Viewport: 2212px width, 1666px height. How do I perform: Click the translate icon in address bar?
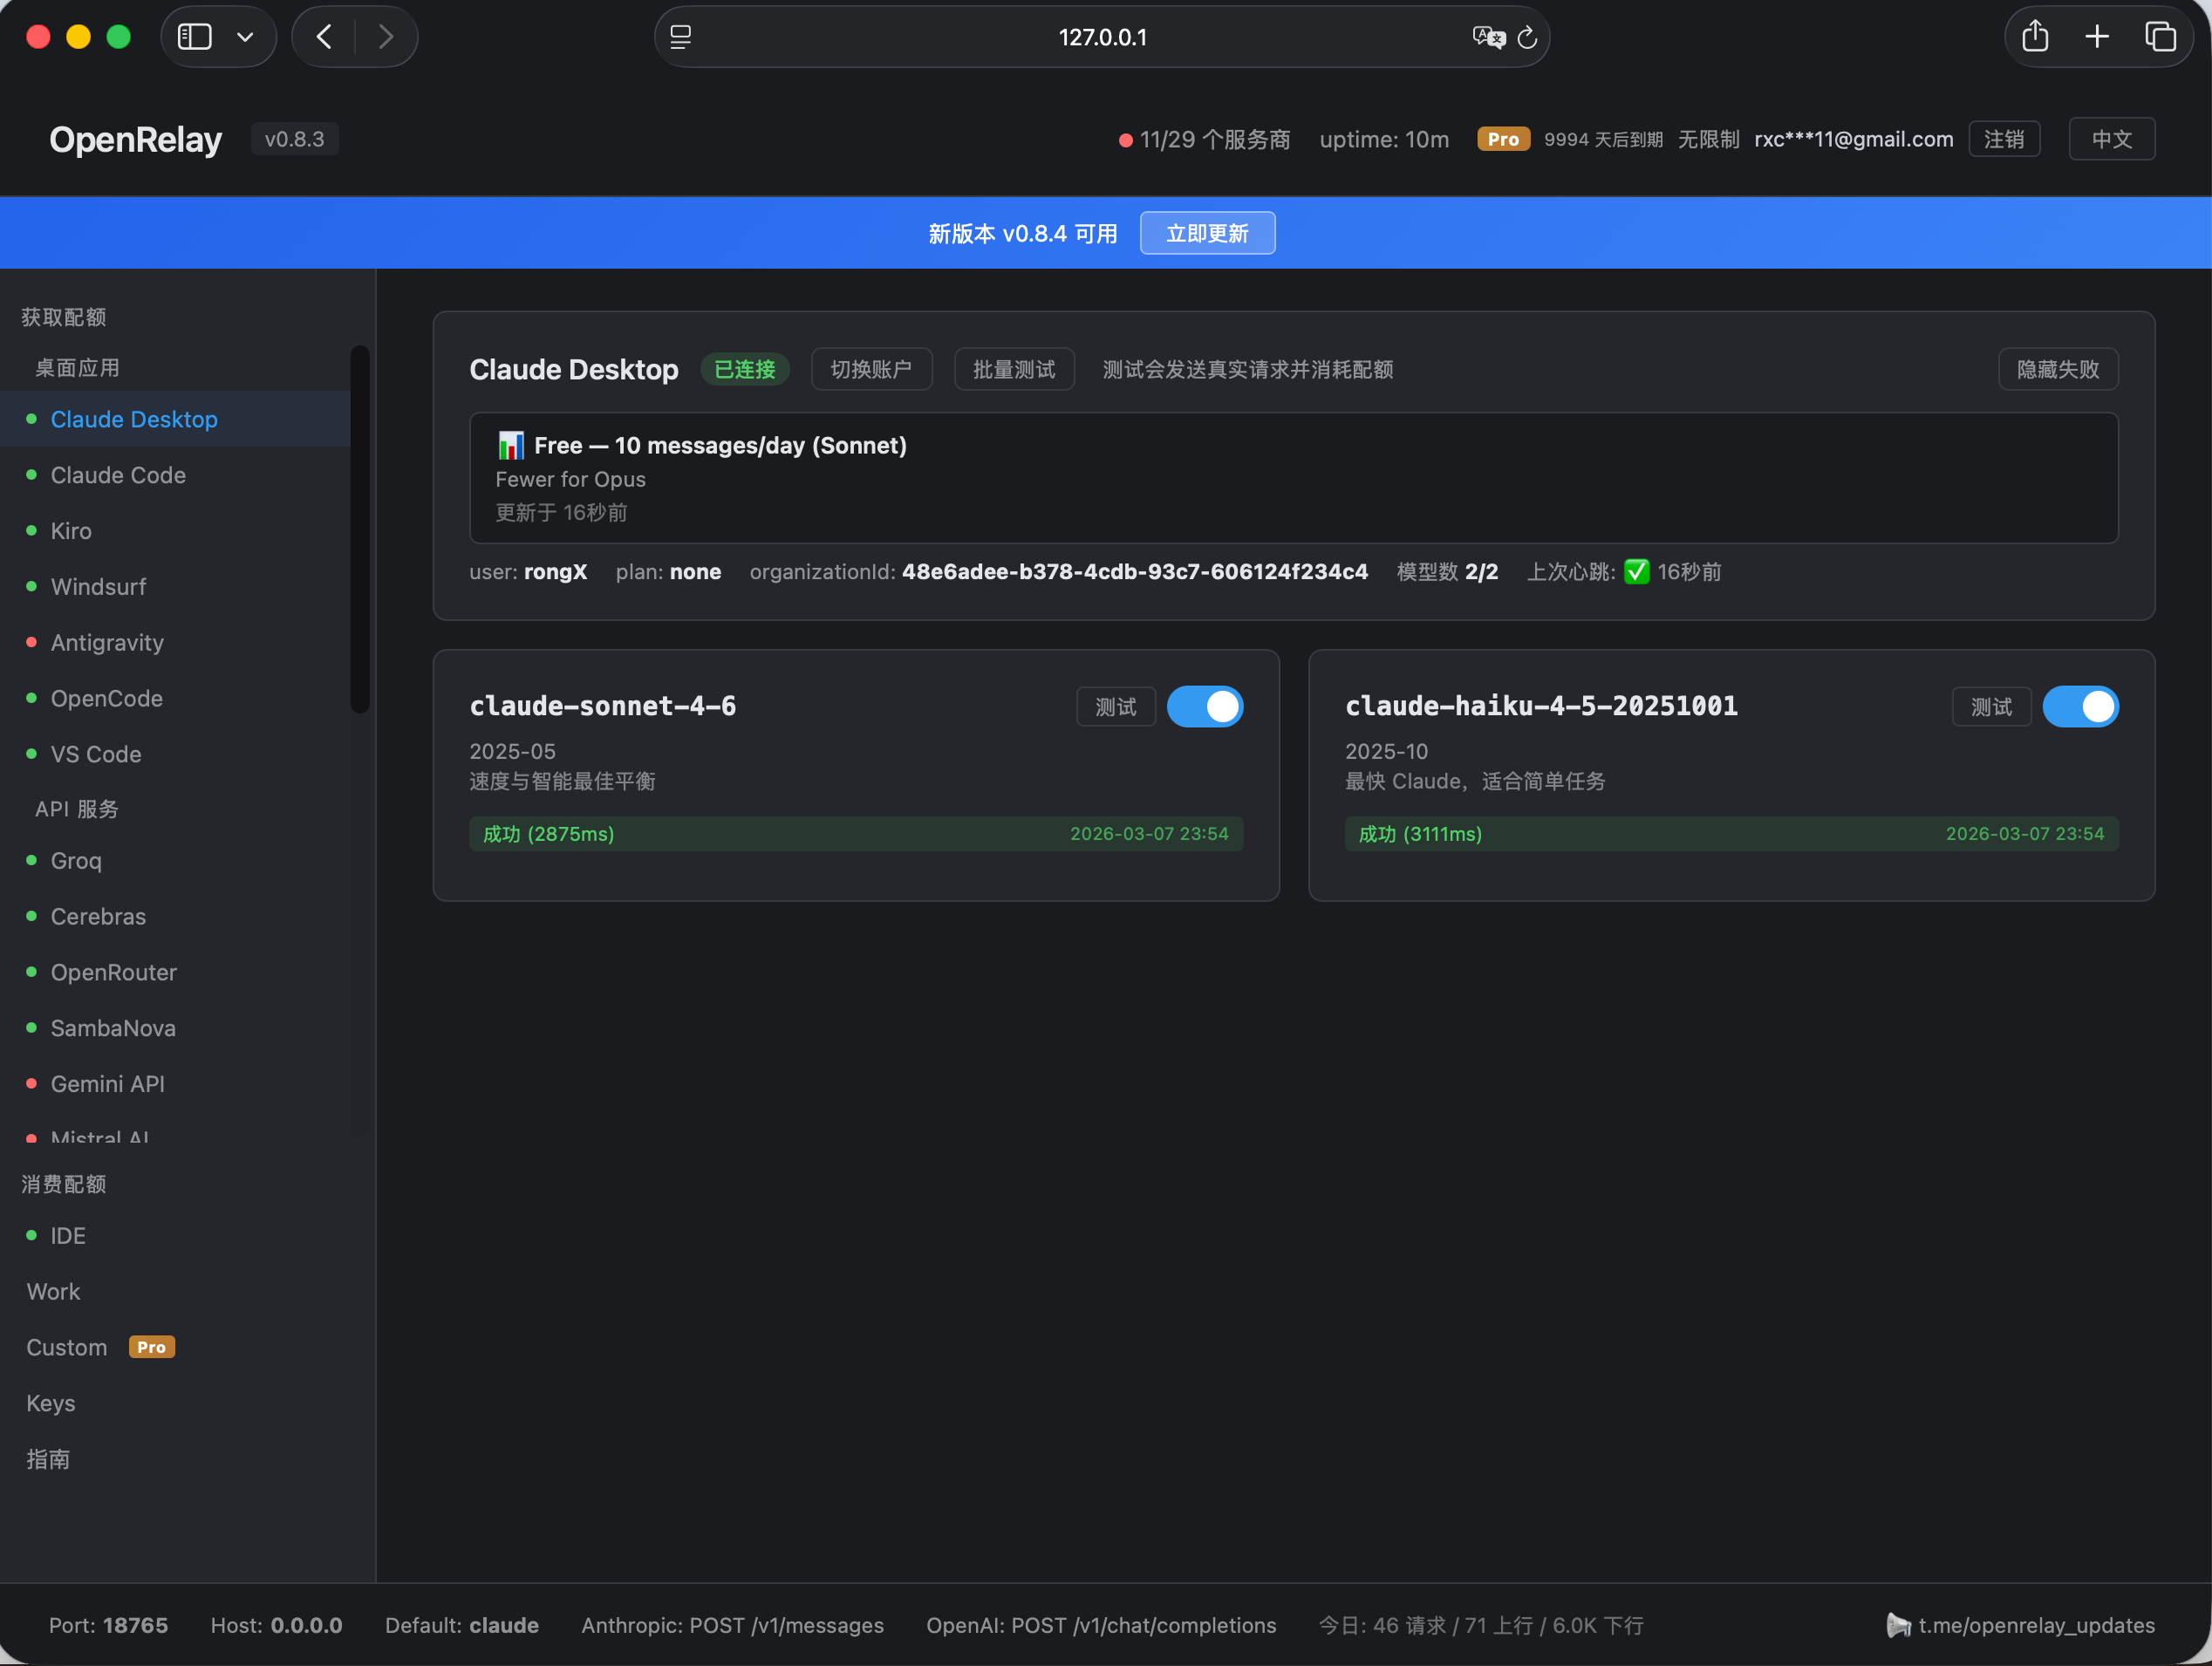[x=1488, y=37]
